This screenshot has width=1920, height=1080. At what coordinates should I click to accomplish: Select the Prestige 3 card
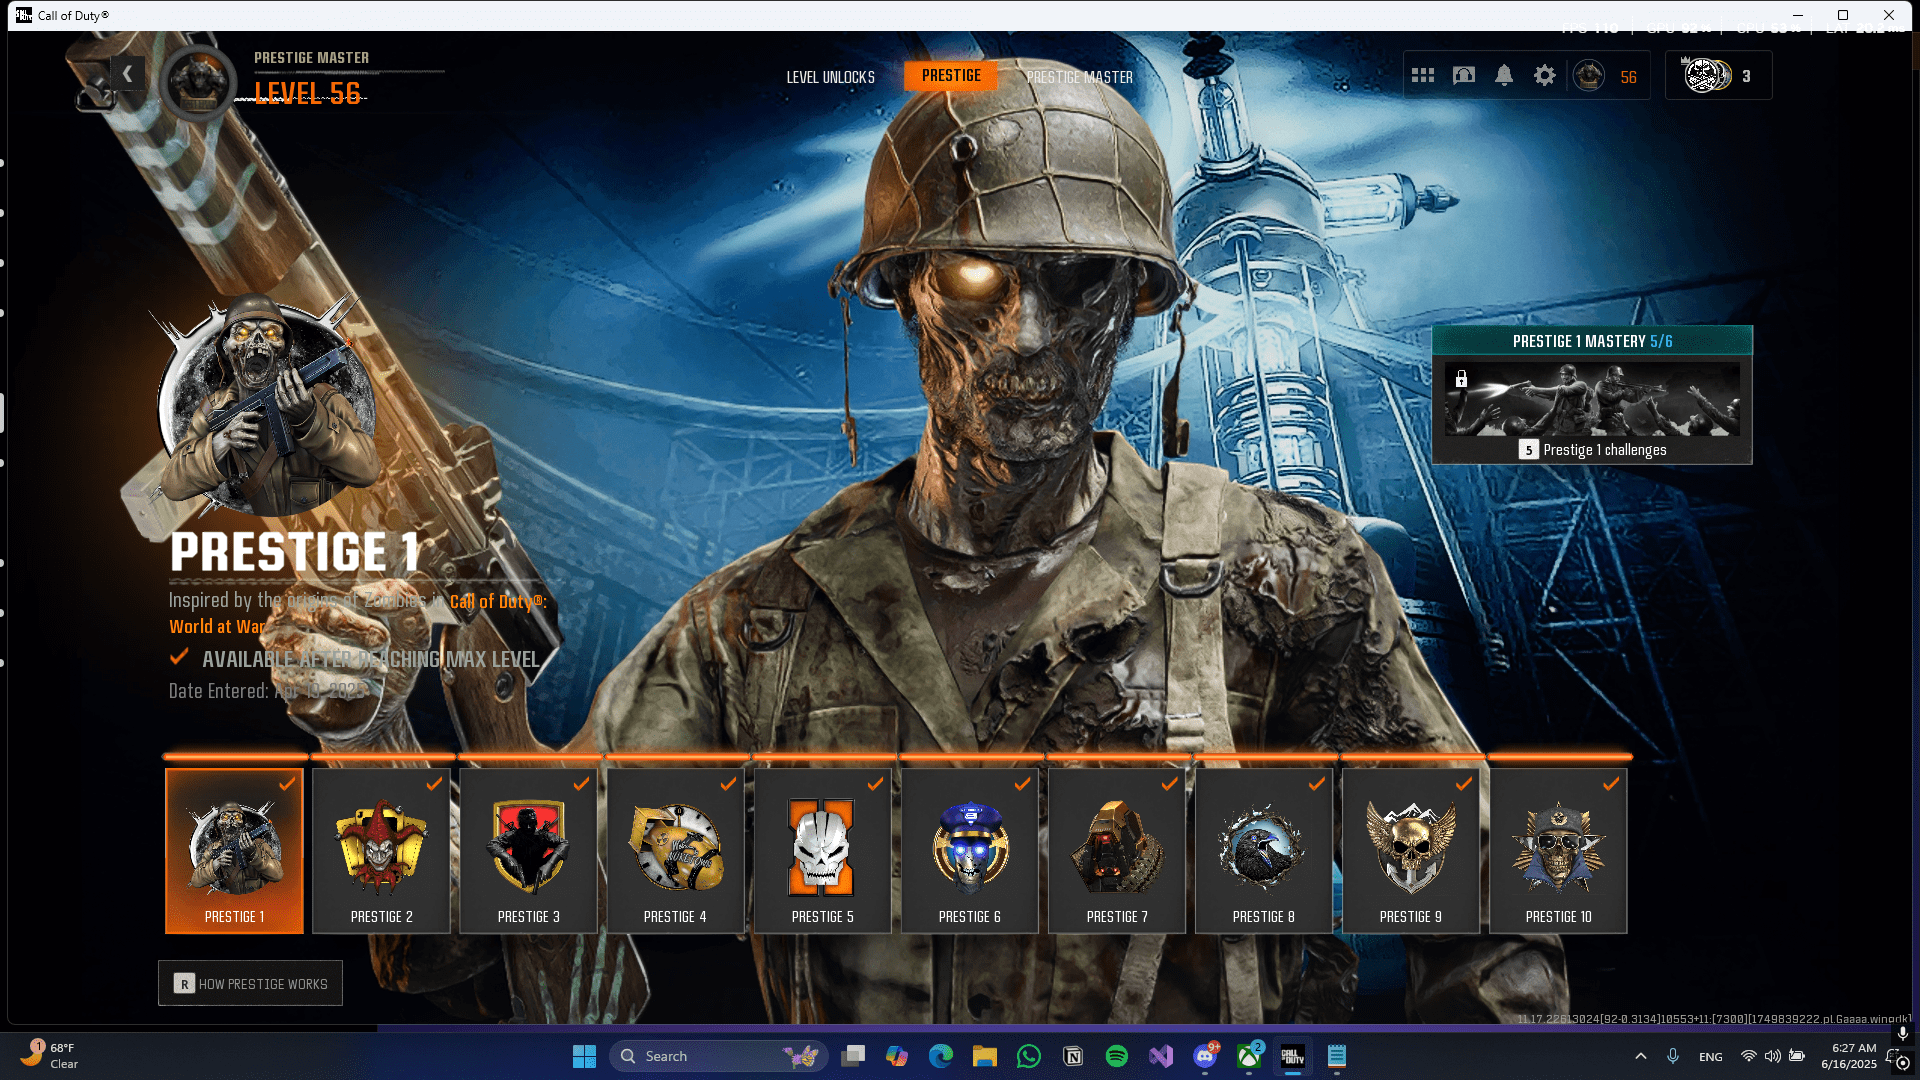(528, 851)
